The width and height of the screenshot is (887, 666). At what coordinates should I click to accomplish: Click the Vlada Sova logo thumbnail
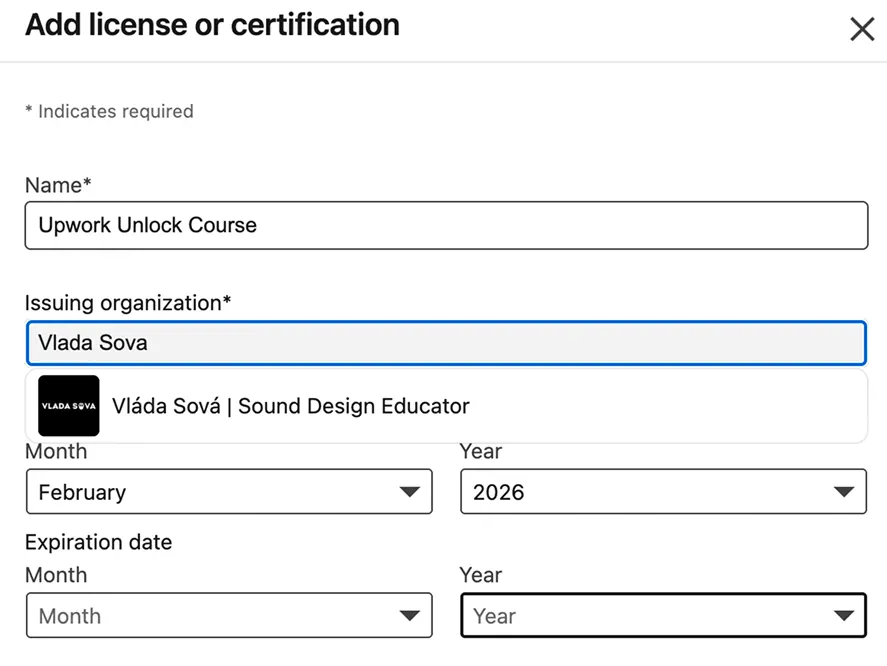coord(68,406)
